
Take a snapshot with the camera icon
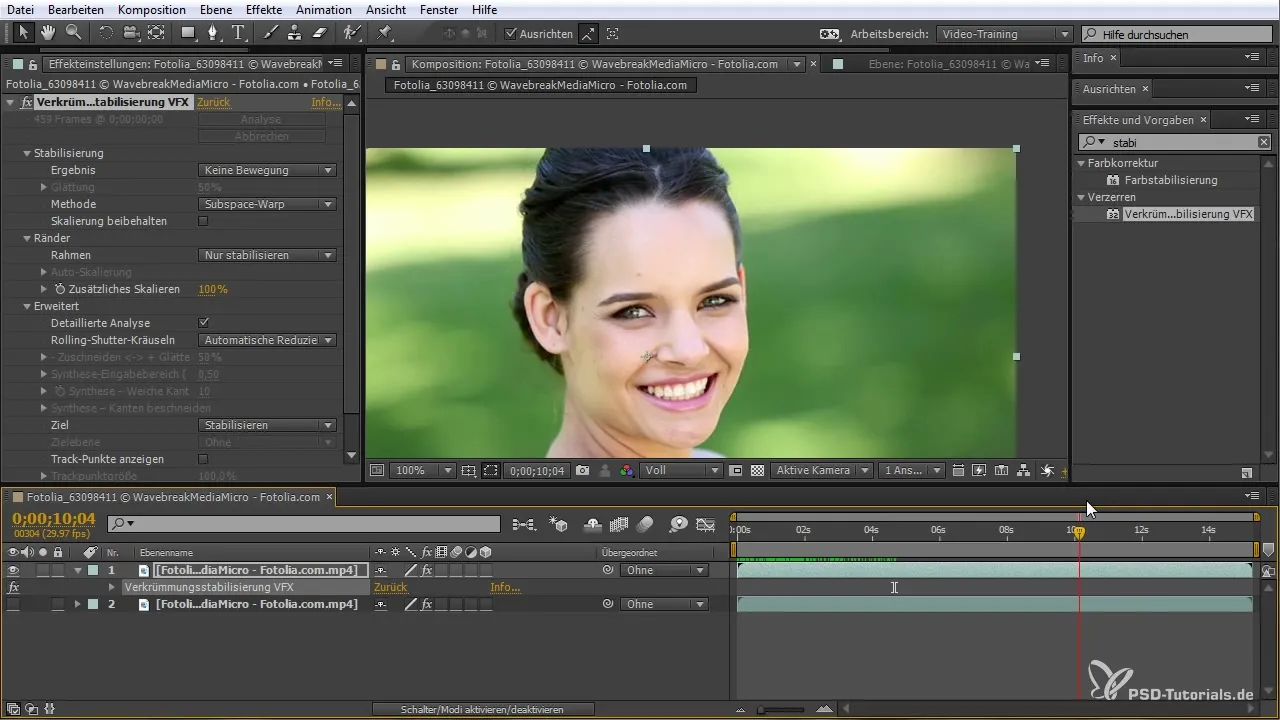[582, 470]
